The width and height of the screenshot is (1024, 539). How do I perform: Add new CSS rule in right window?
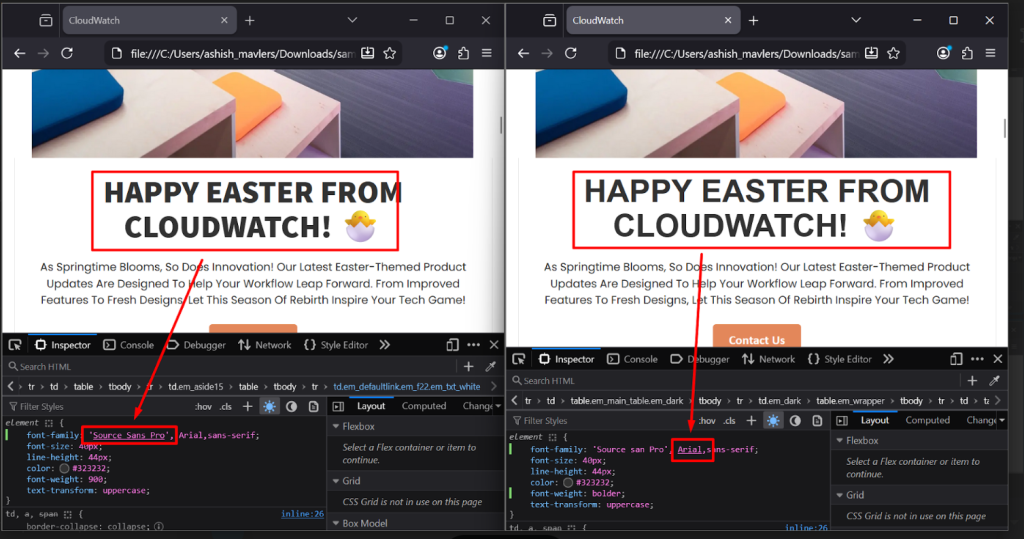pos(751,421)
